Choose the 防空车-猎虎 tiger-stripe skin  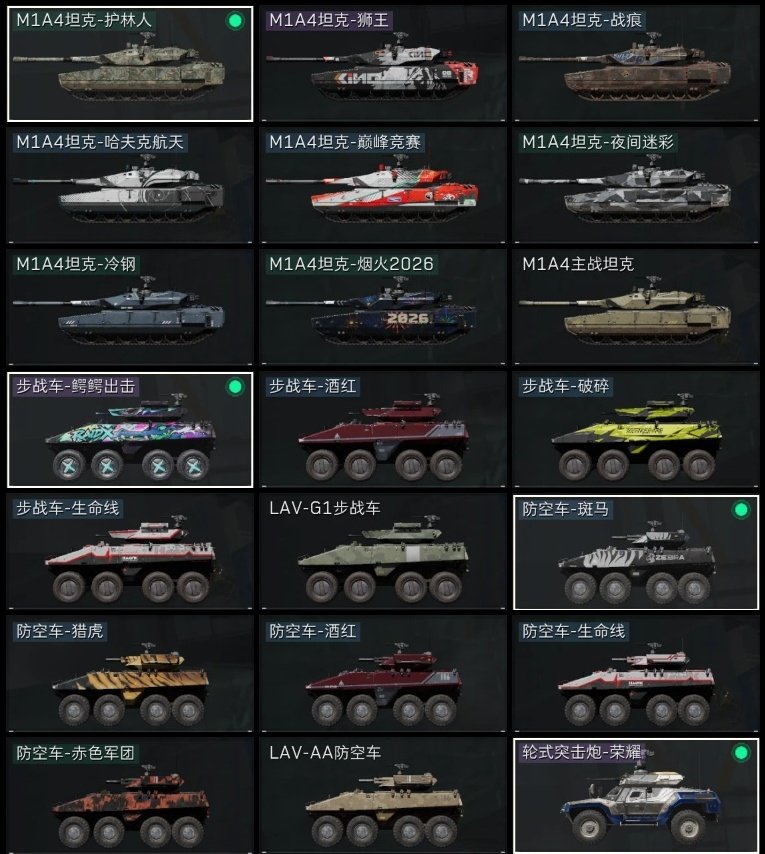point(130,674)
